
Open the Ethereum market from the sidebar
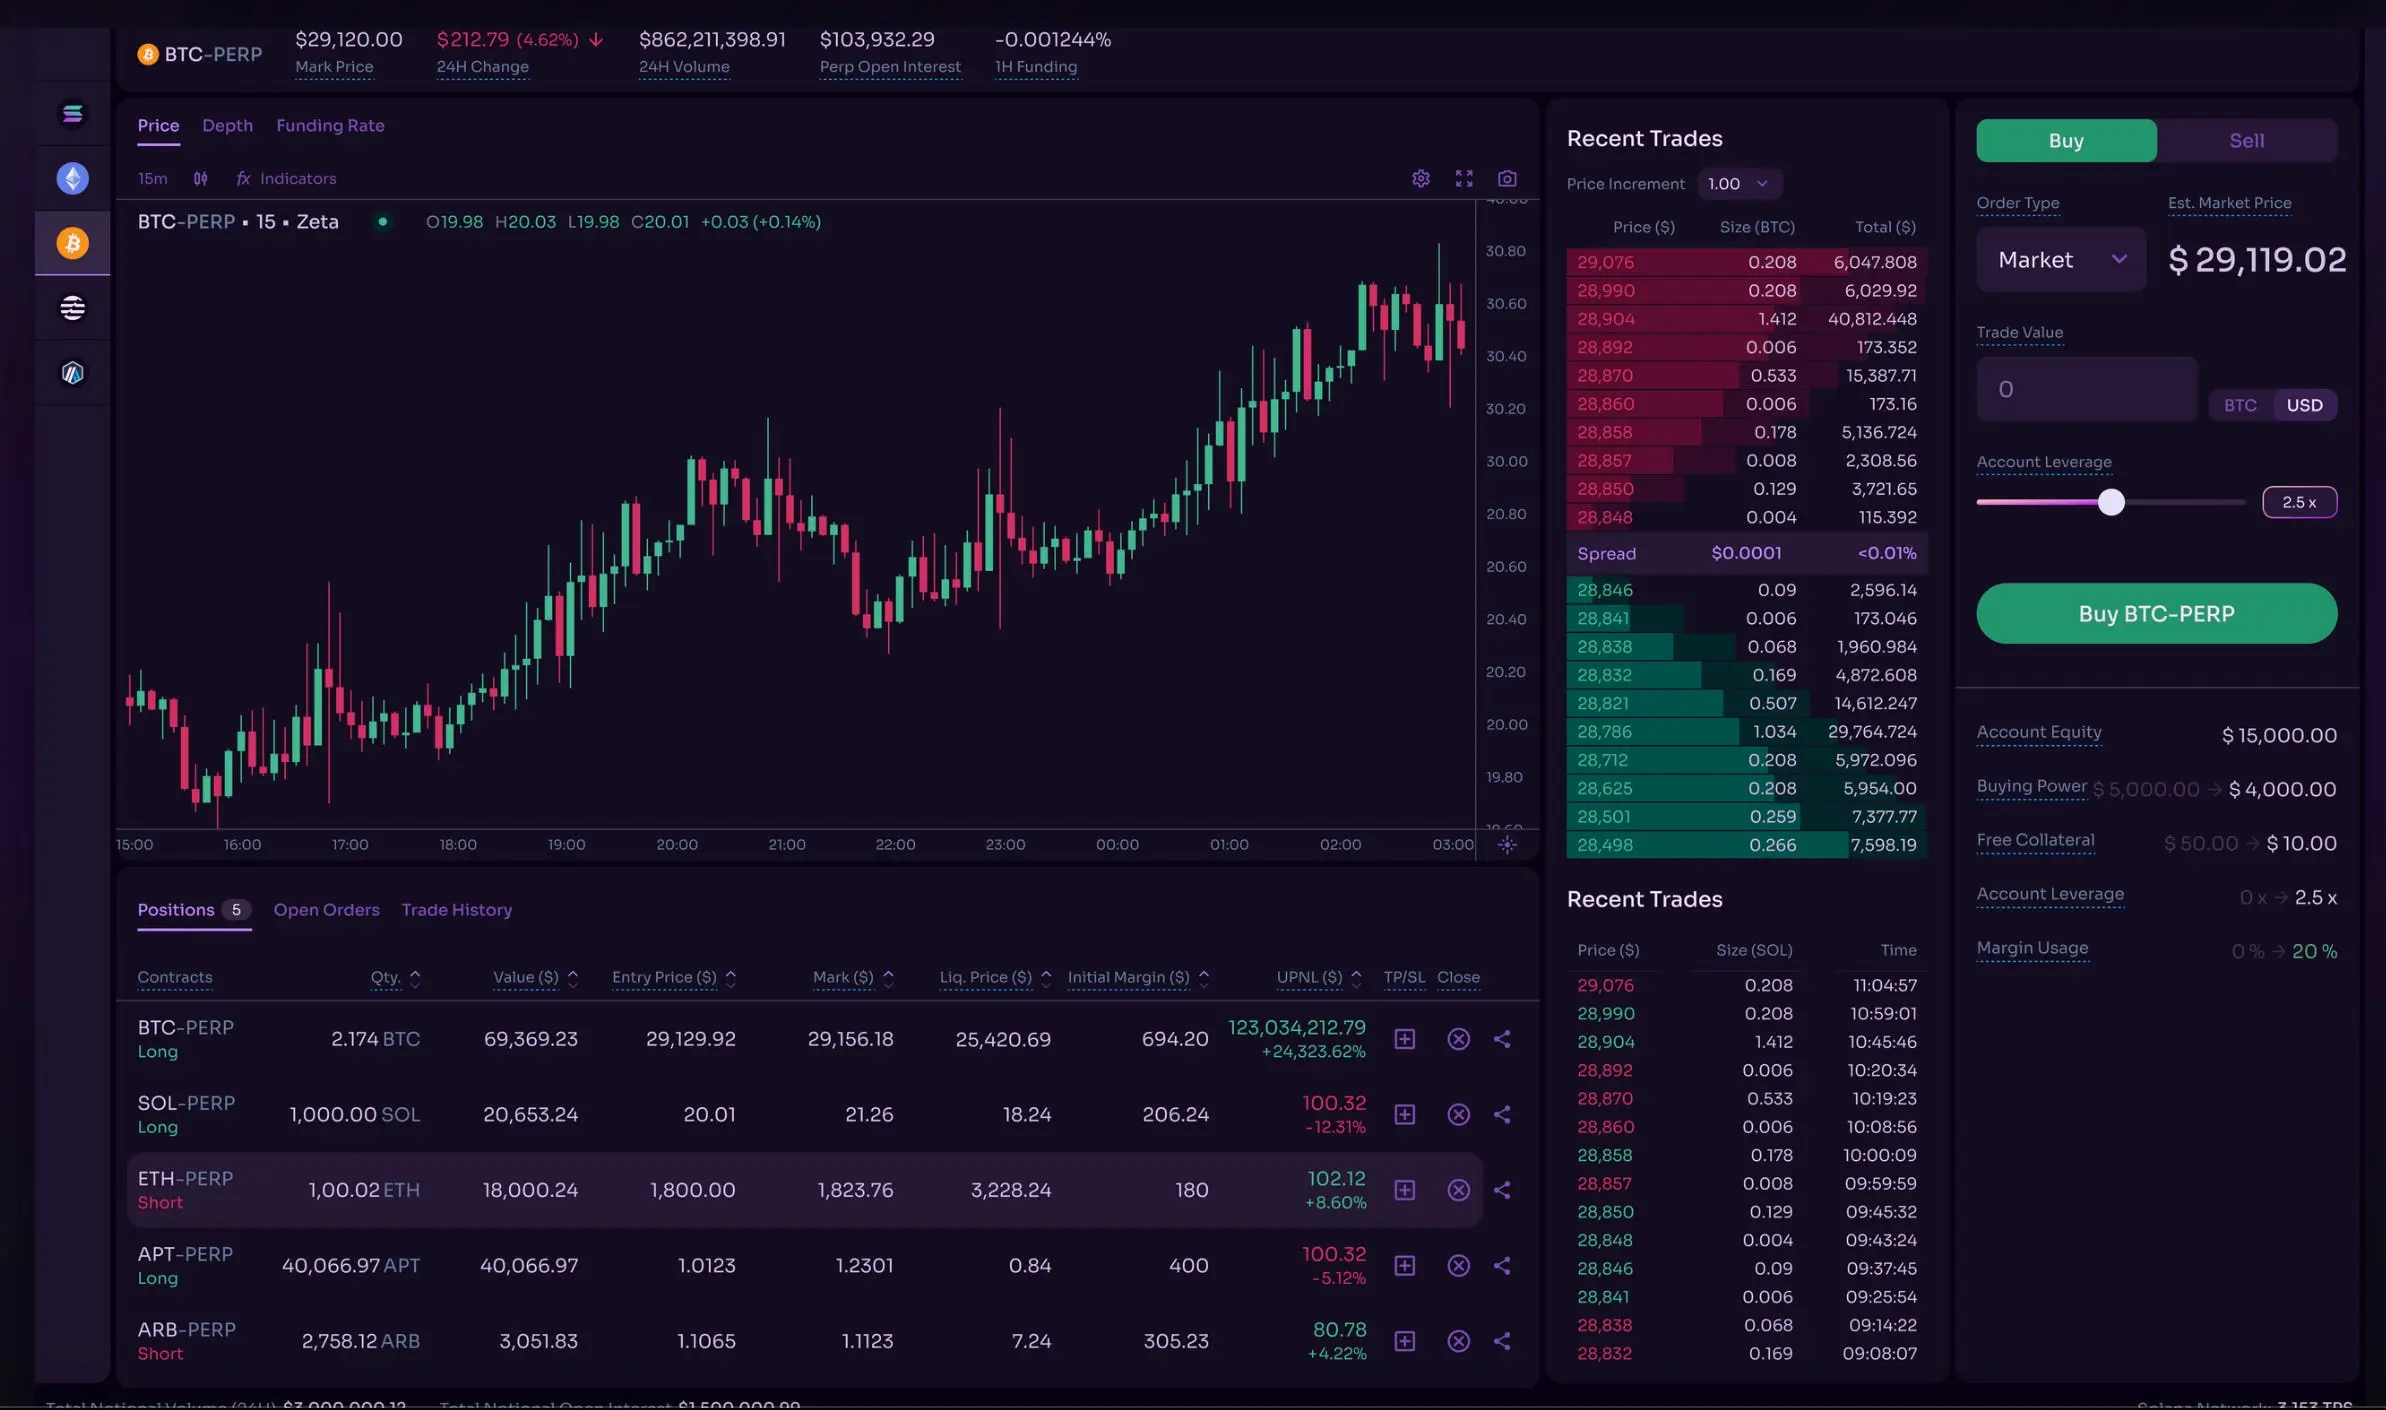point(72,178)
